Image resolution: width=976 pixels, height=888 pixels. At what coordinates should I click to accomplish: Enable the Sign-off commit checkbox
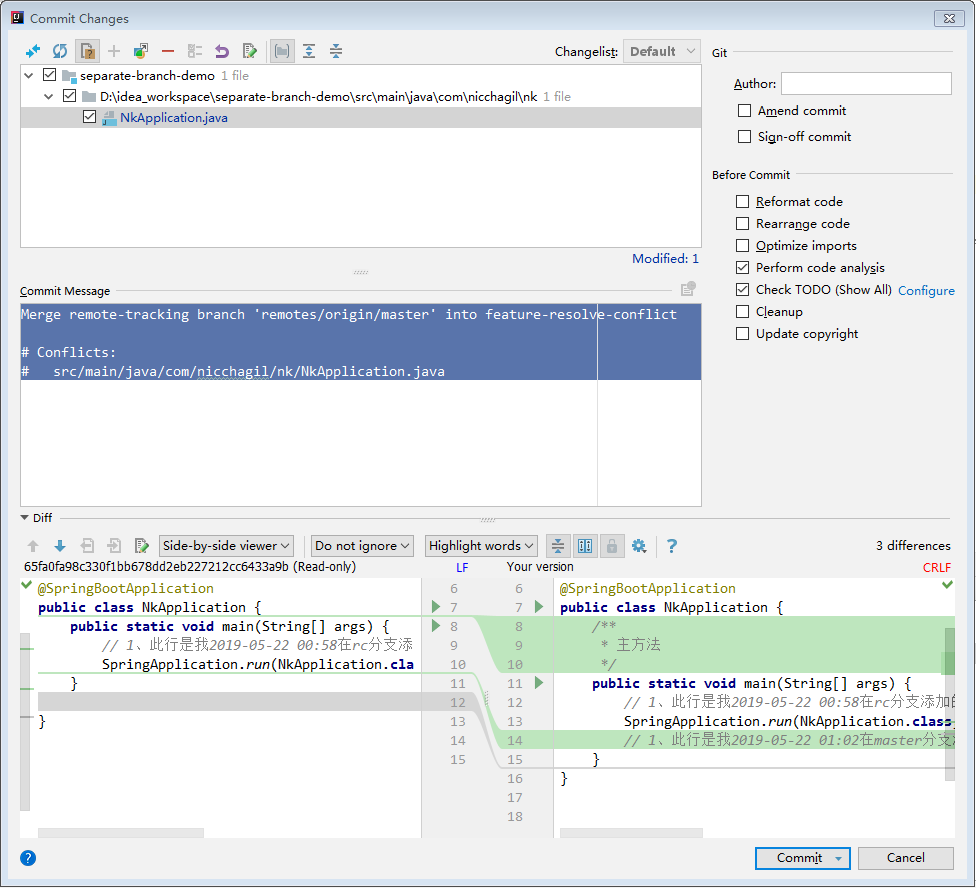[x=744, y=136]
